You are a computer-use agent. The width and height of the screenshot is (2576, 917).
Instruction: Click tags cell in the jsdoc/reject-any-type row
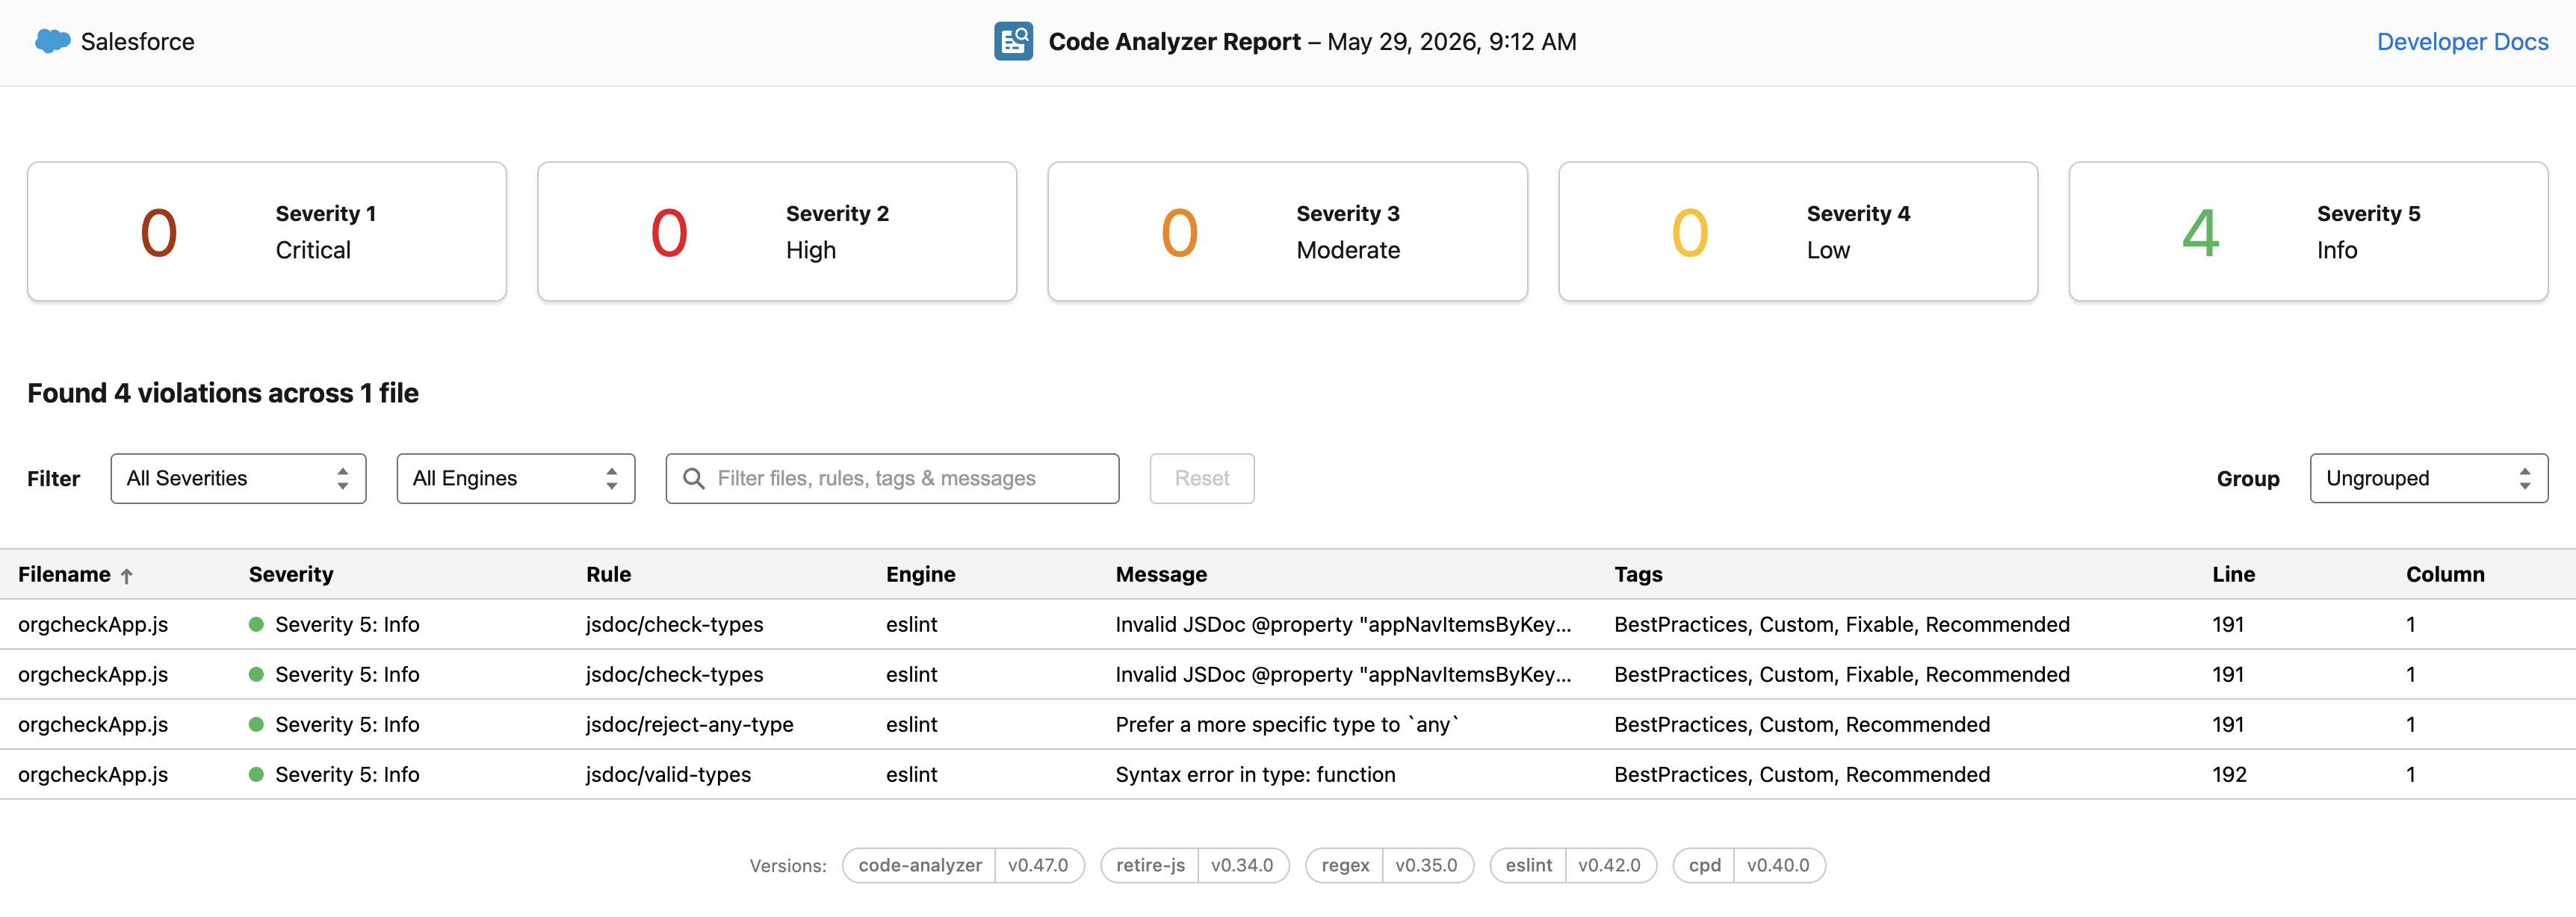tap(1802, 724)
